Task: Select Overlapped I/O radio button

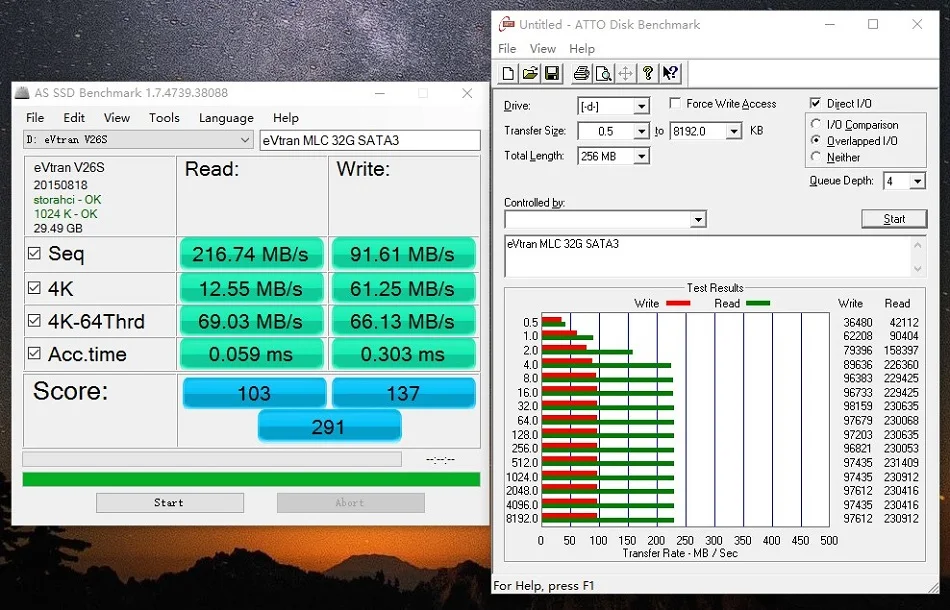Action: coord(816,141)
